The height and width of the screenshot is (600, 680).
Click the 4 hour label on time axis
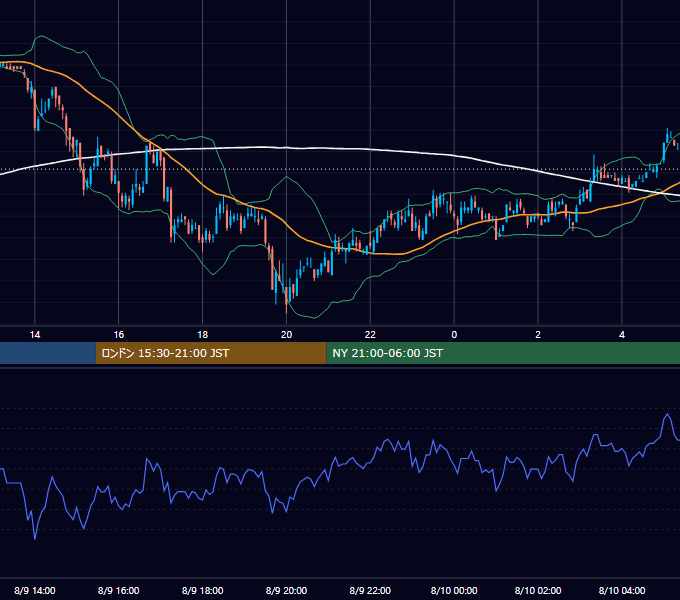pyautogui.click(x=622, y=335)
